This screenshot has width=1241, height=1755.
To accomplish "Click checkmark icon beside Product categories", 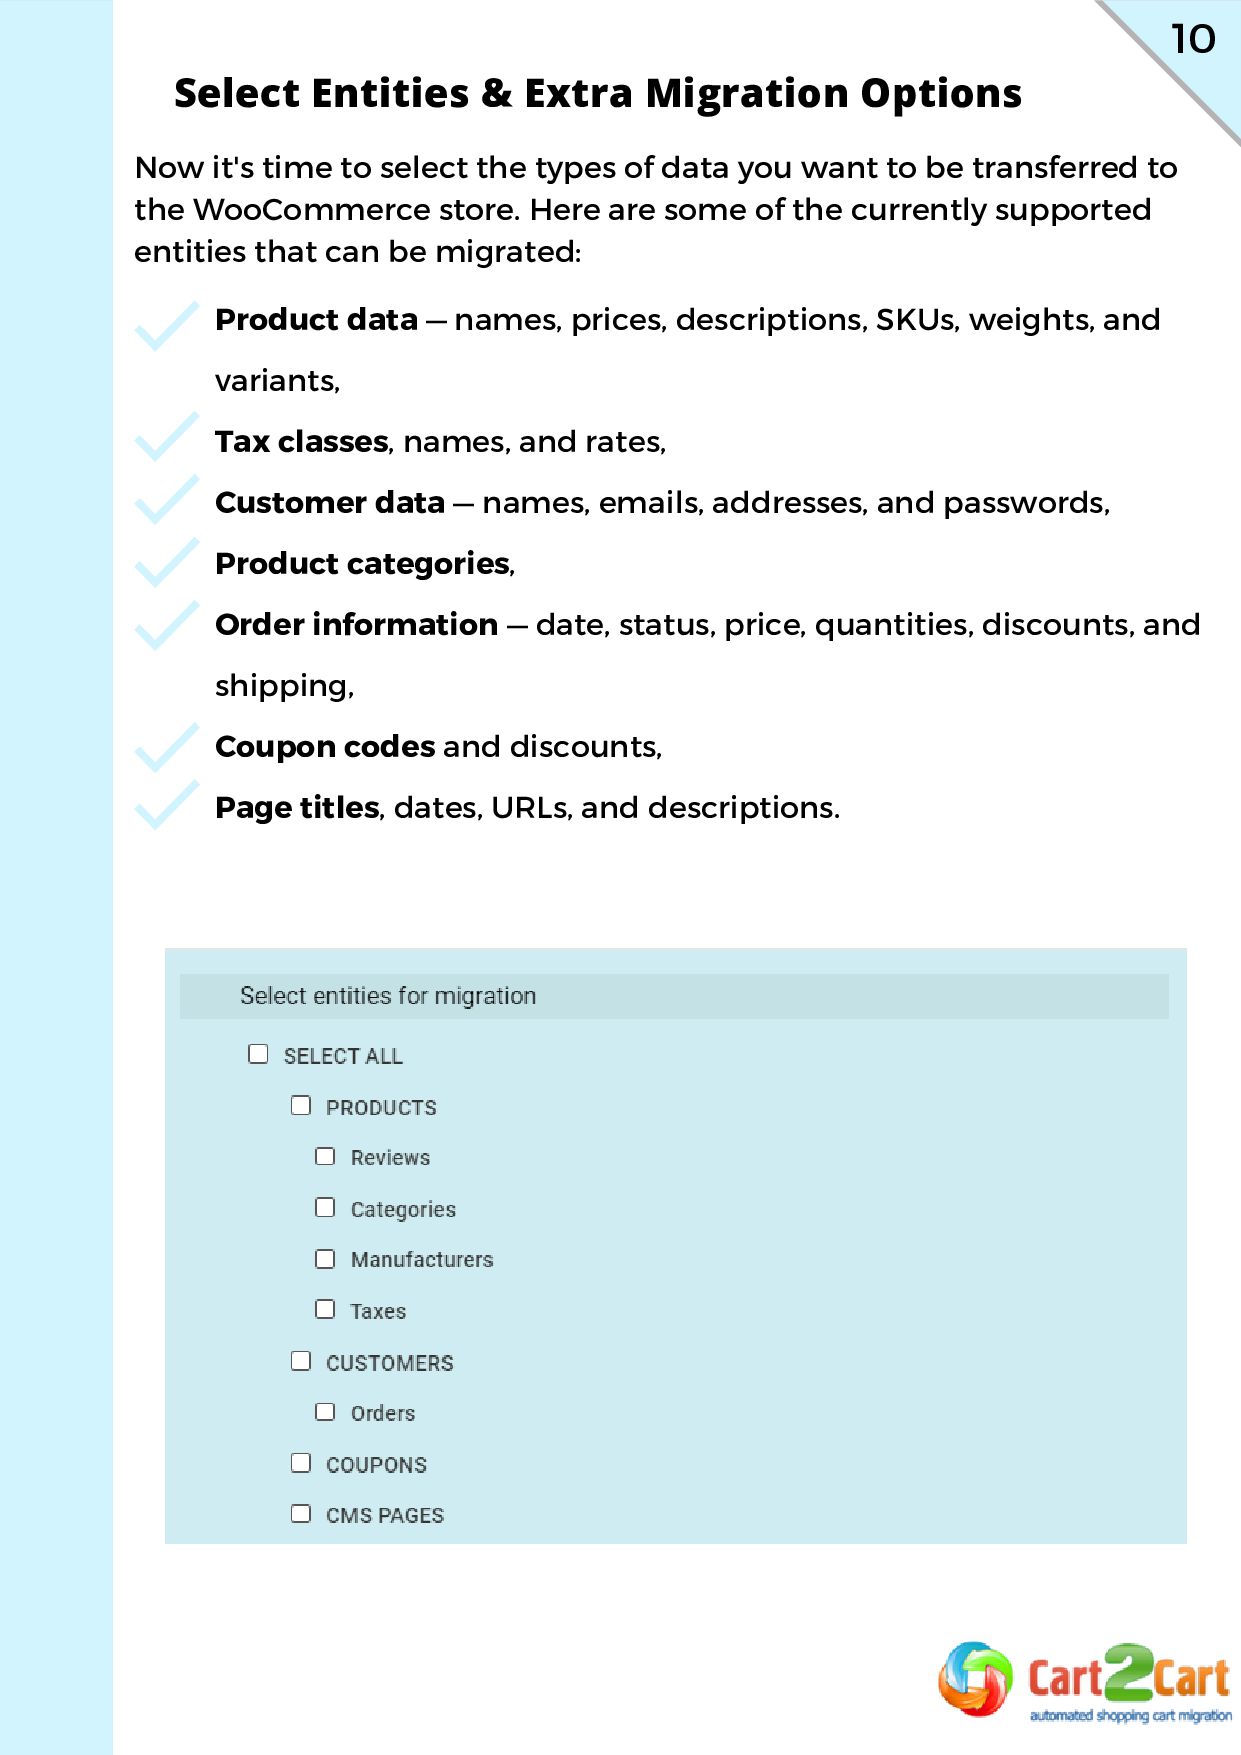I will click(x=167, y=561).
